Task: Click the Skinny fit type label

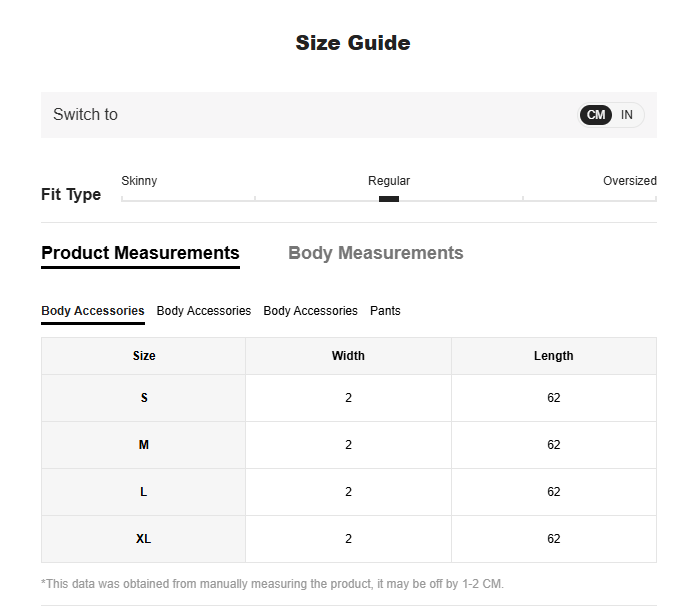Action: [139, 181]
